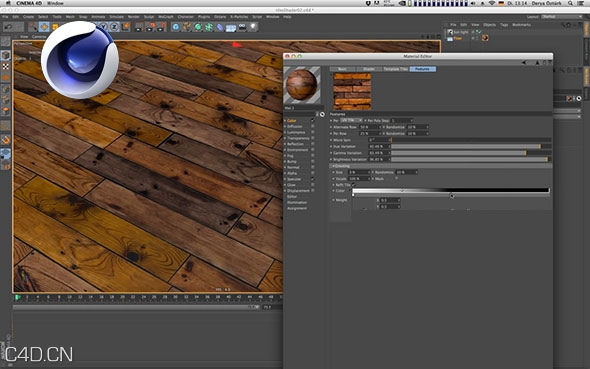The width and height of the screenshot is (590, 369).
Task: Toggle the Z axis lock icon
Action: 114,27
